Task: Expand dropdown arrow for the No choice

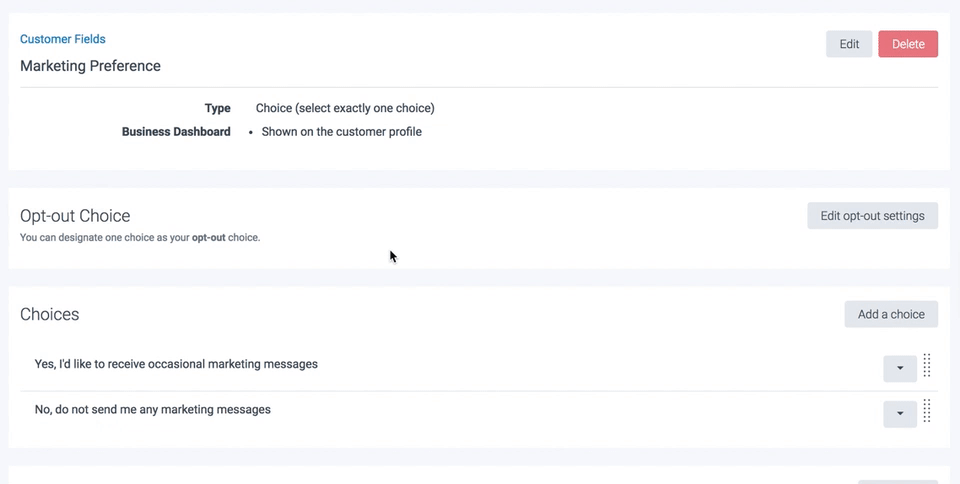Action: (900, 414)
